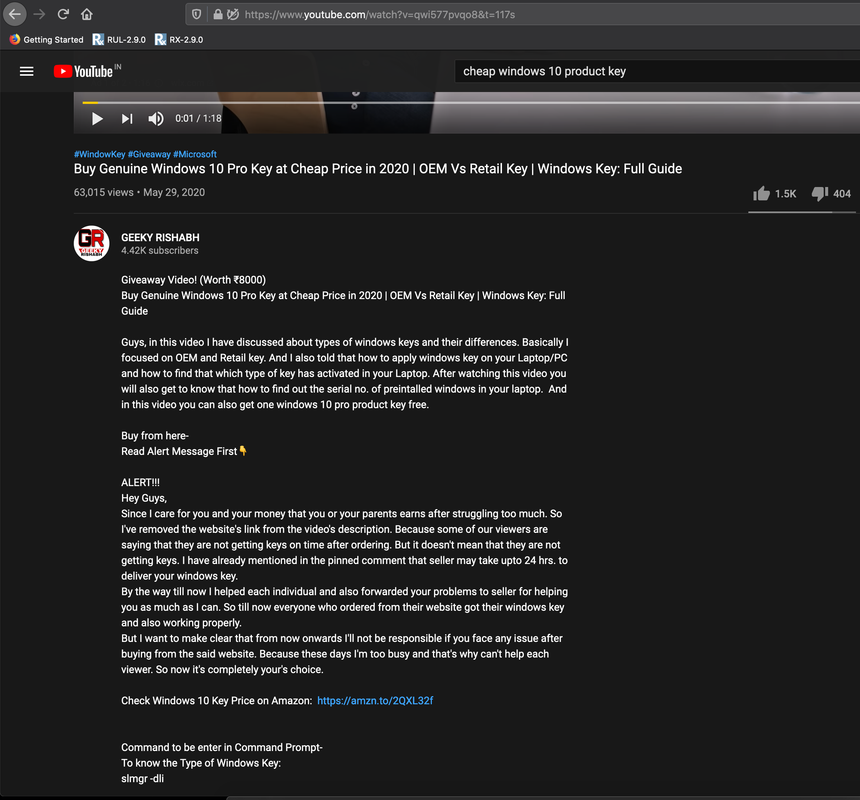860x800 pixels.
Task: Click the YouTube search box
Action: [x=657, y=71]
